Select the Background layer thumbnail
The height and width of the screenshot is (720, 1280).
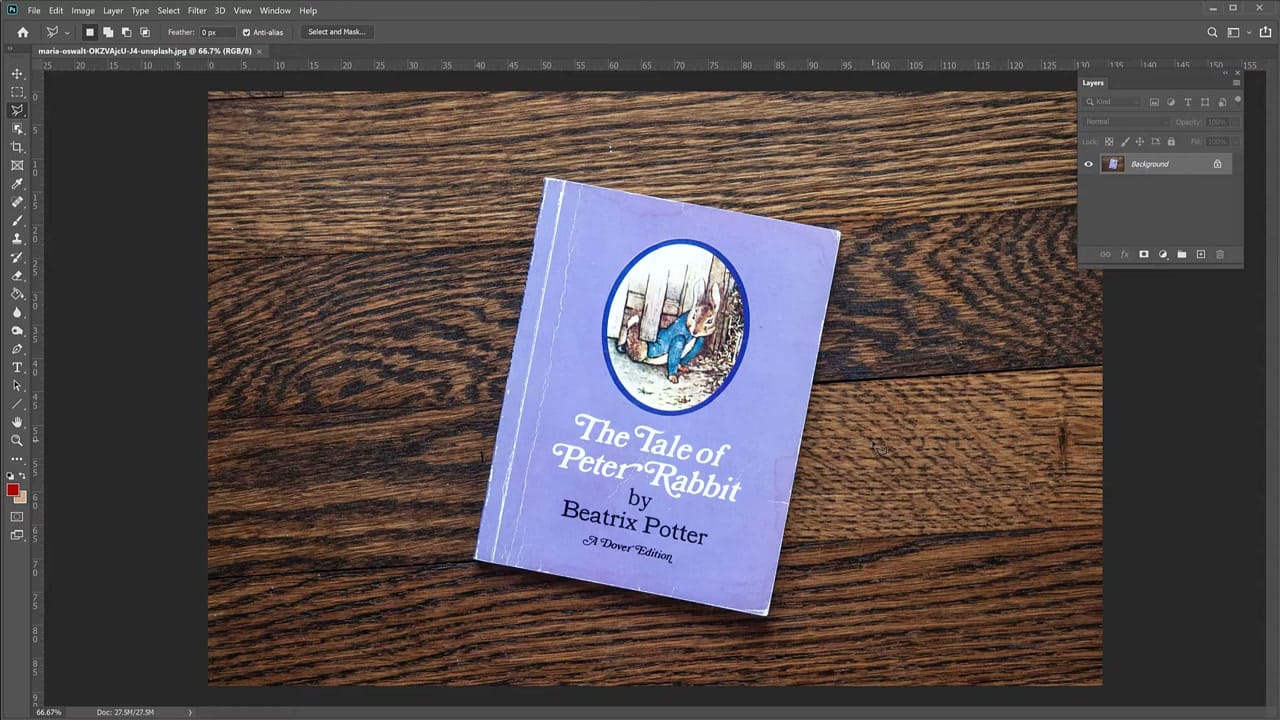tap(1113, 164)
